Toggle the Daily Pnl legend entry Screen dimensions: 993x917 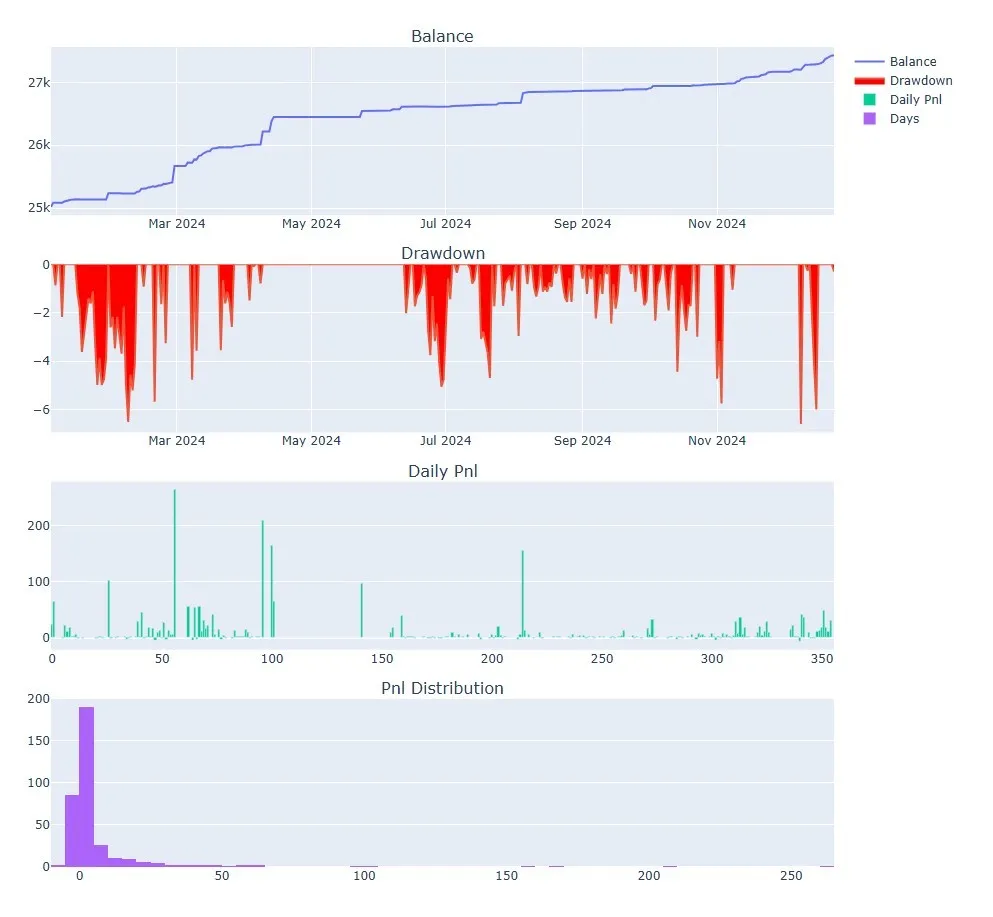click(902, 99)
